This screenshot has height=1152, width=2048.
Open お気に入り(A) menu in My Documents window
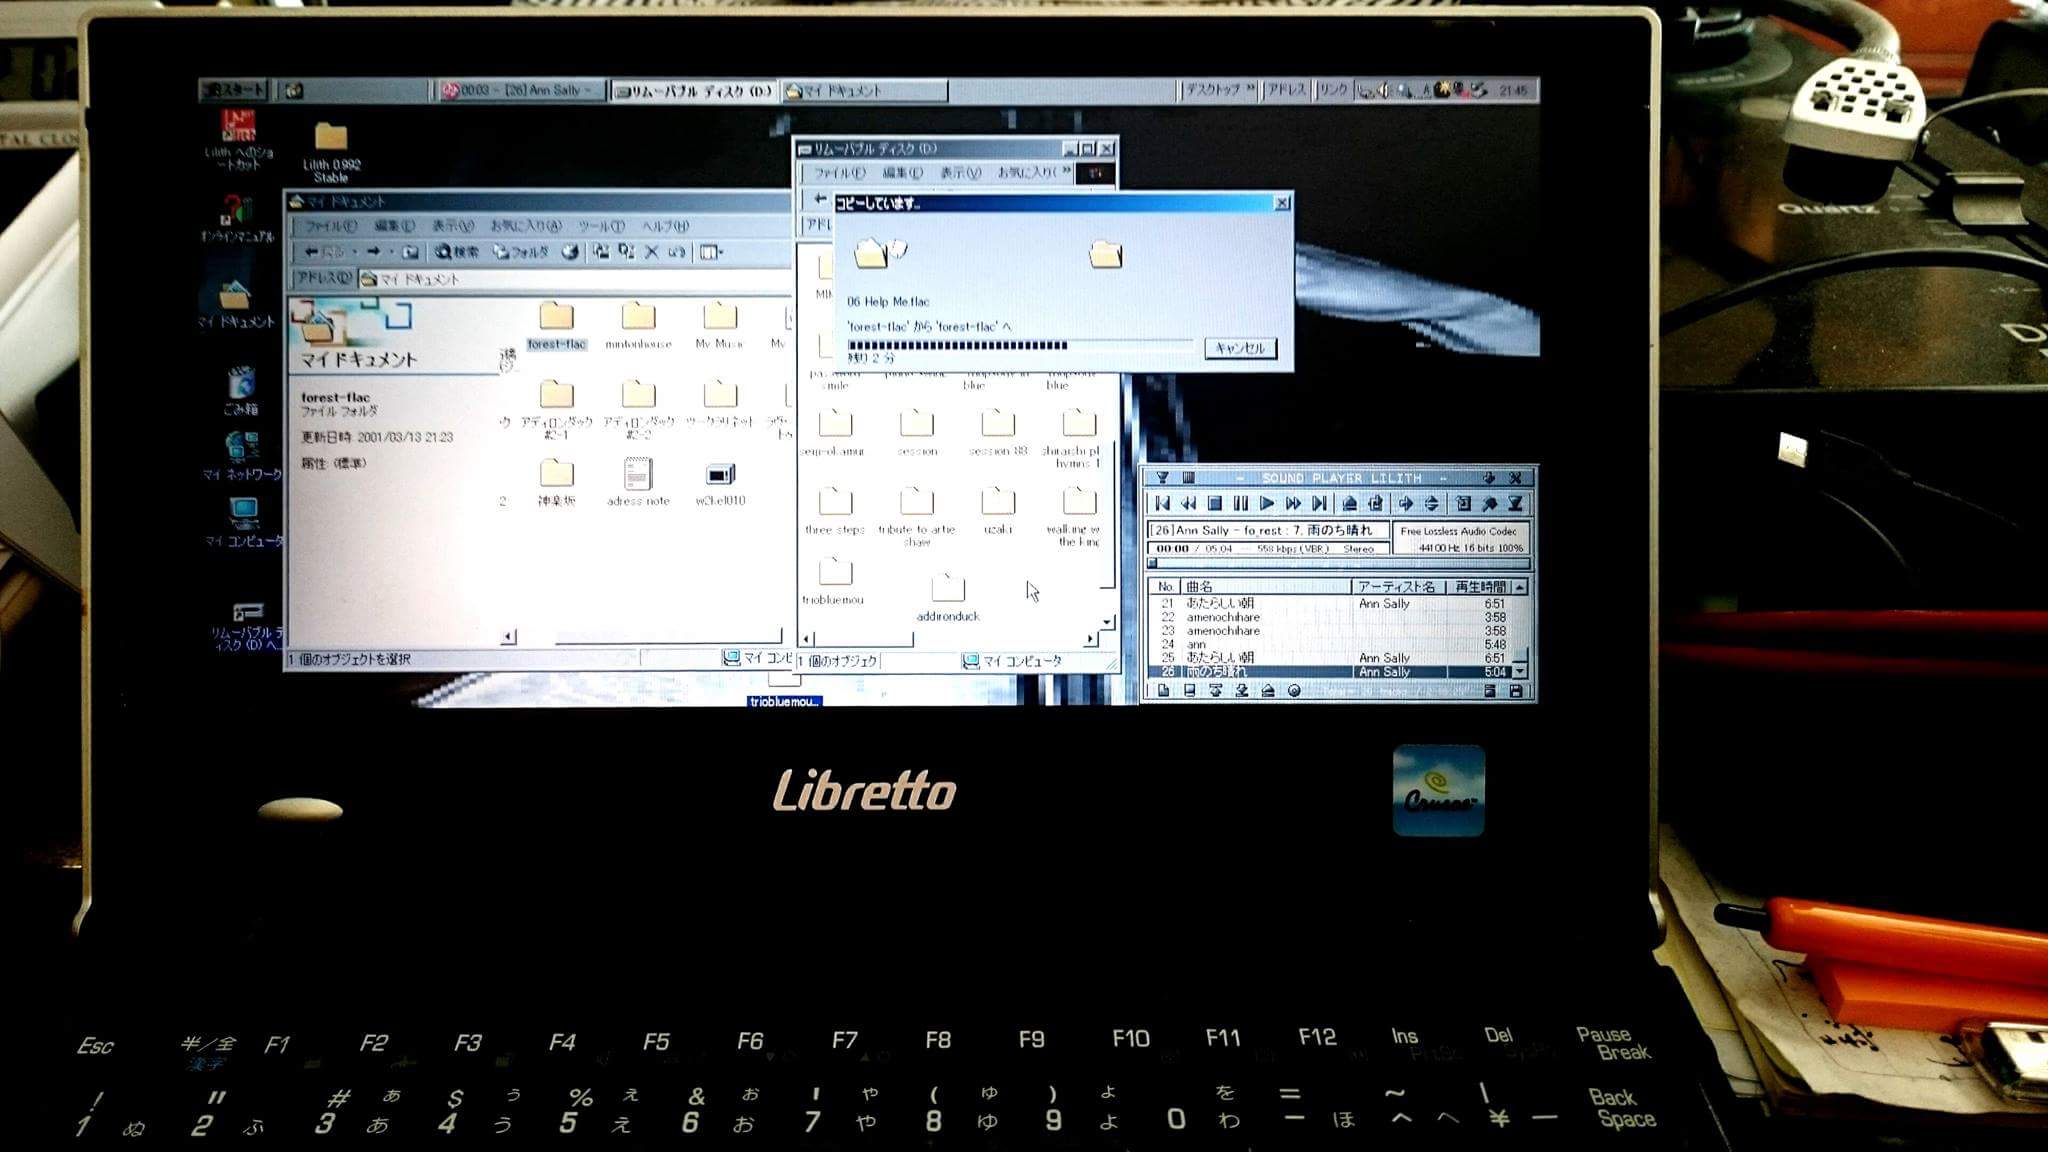(526, 226)
